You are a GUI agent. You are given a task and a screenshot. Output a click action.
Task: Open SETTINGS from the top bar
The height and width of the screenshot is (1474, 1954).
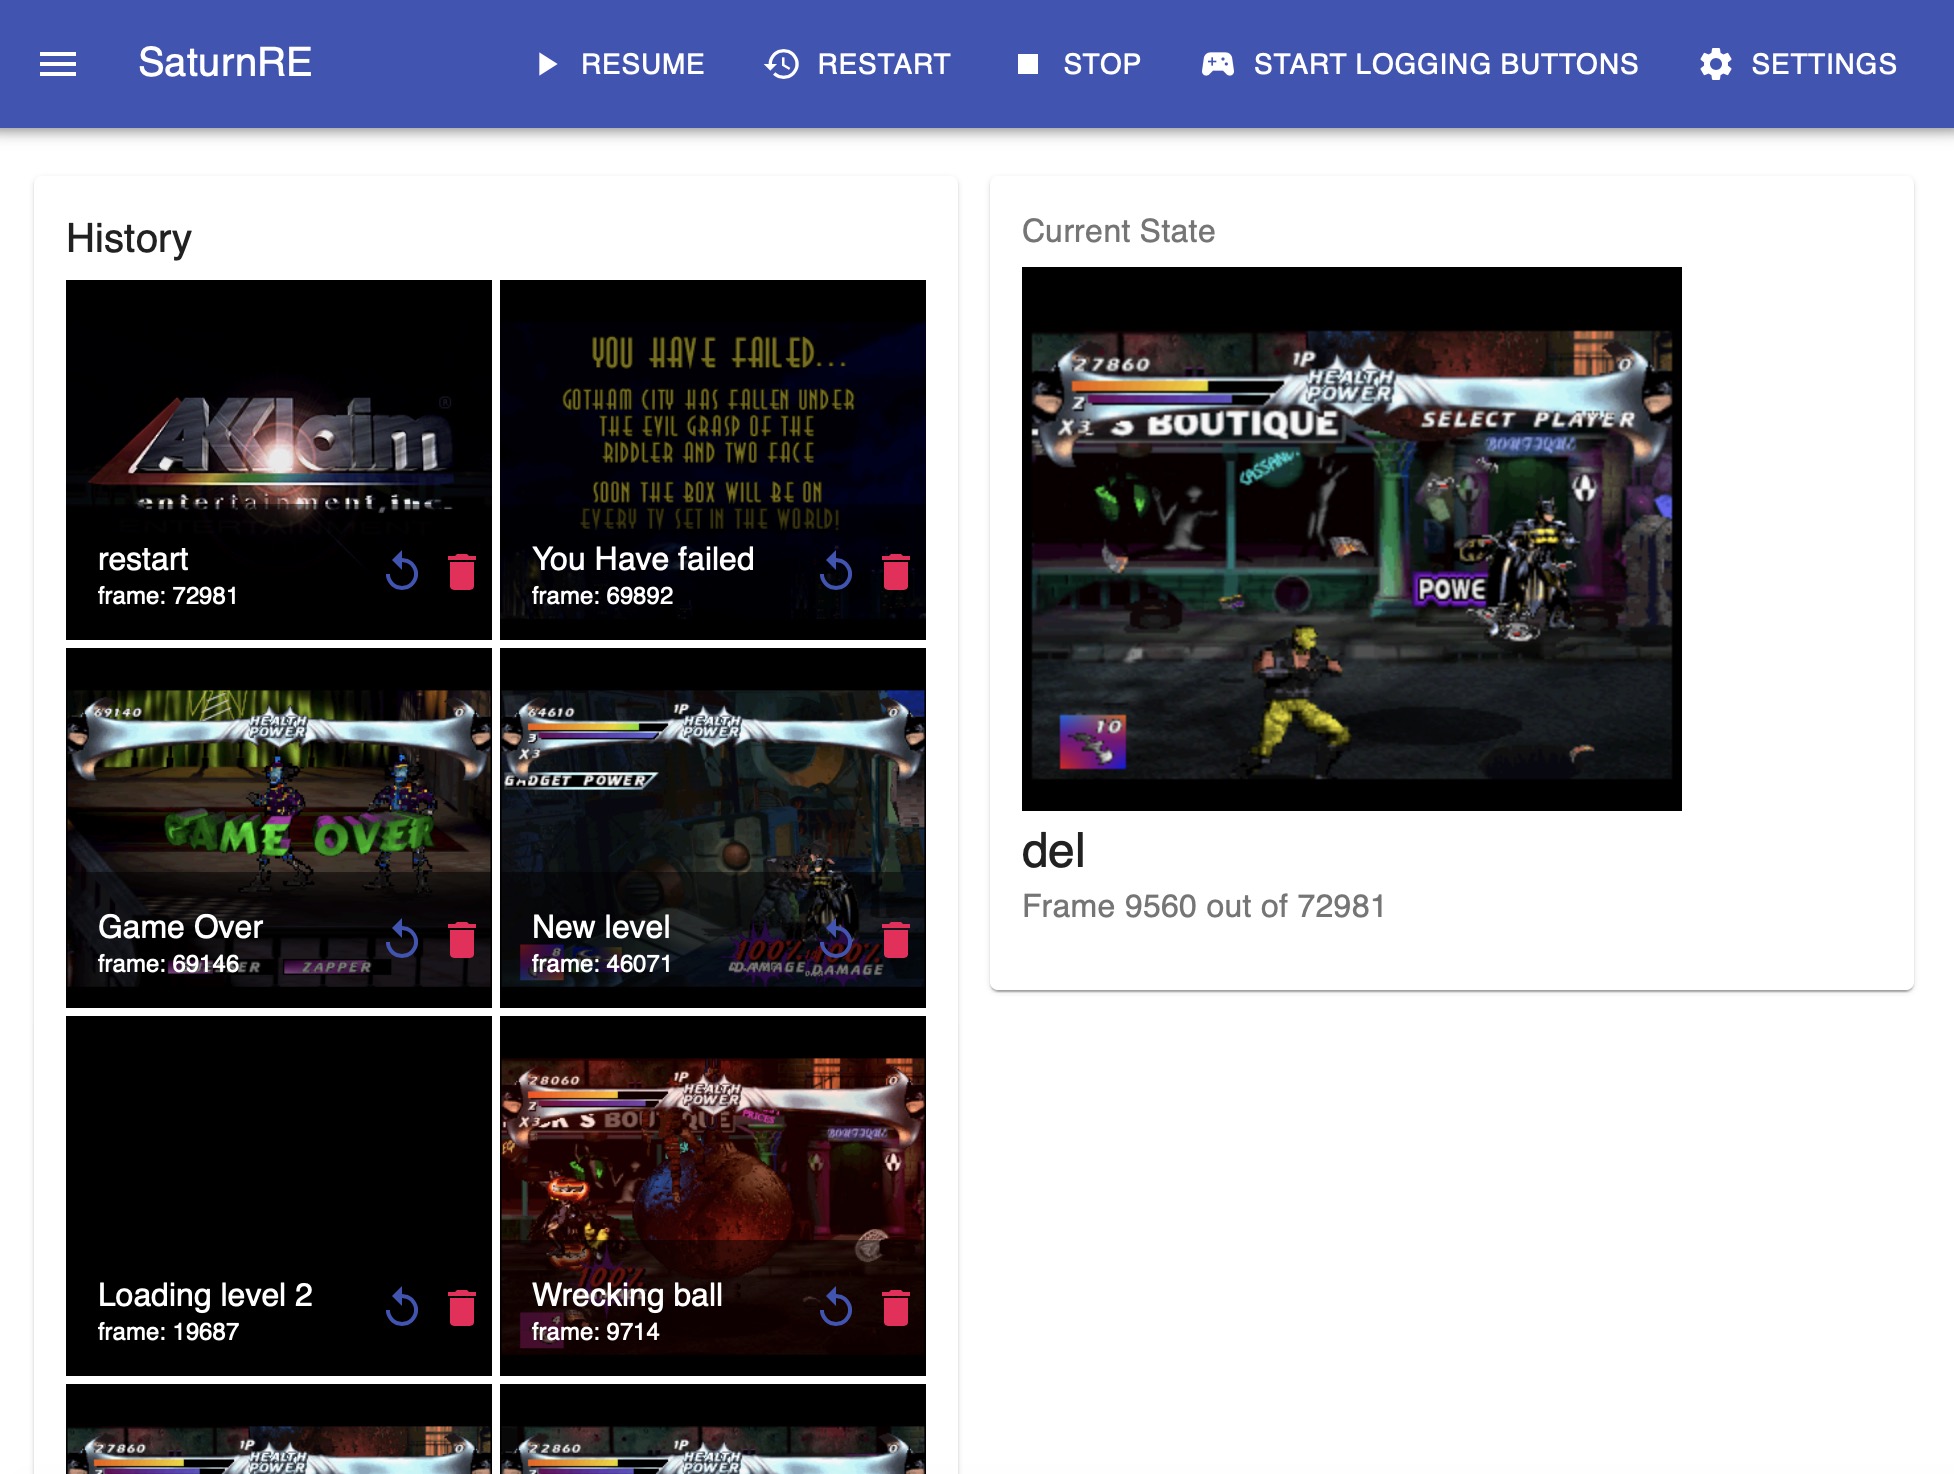(1798, 64)
